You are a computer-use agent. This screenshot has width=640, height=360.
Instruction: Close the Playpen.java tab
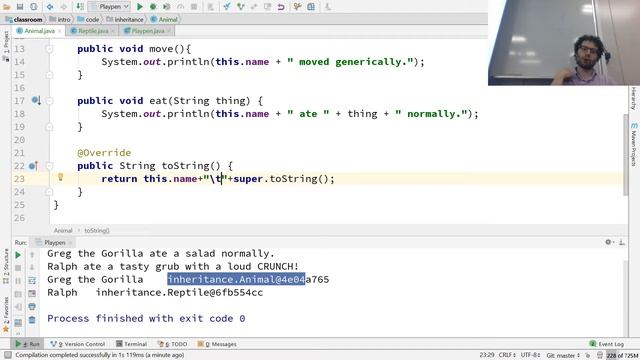pyautogui.click(x=169, y=31)
